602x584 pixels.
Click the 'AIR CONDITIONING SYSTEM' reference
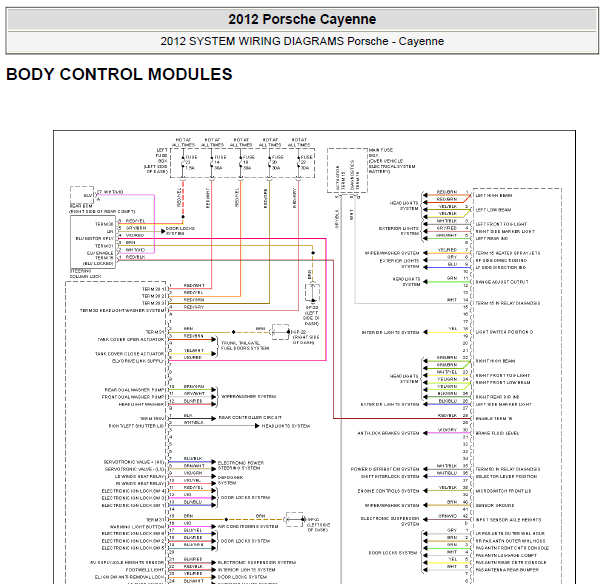248,526
